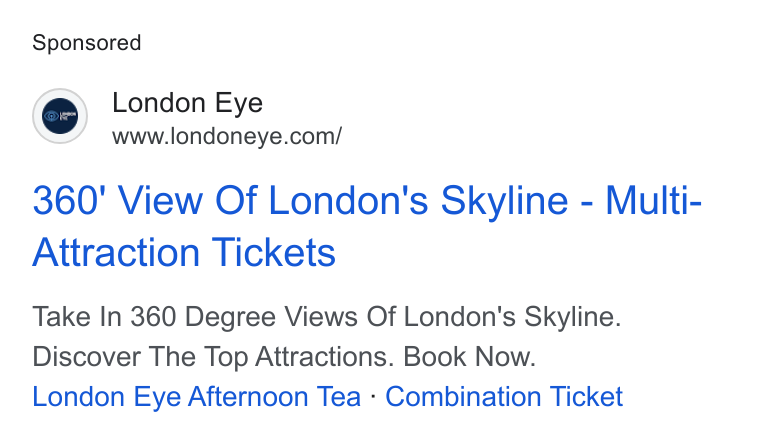The width and height of the screenshot is (760, 440).
Task: Click the 360' text starting the headline
Action: click(69, 200)
